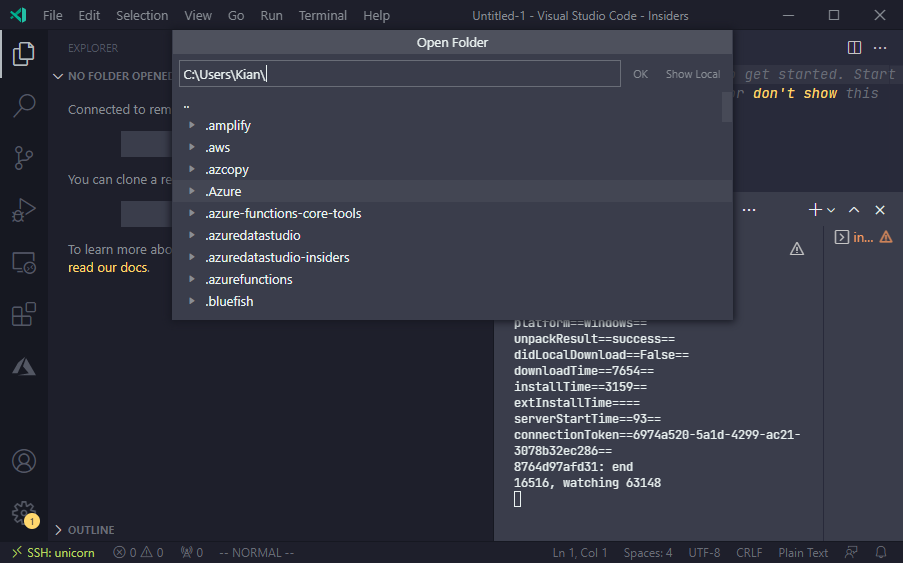The height and width of the screenshot is (563, 903).
Task: Open the feedback icon in status bar
Action: 851,553
